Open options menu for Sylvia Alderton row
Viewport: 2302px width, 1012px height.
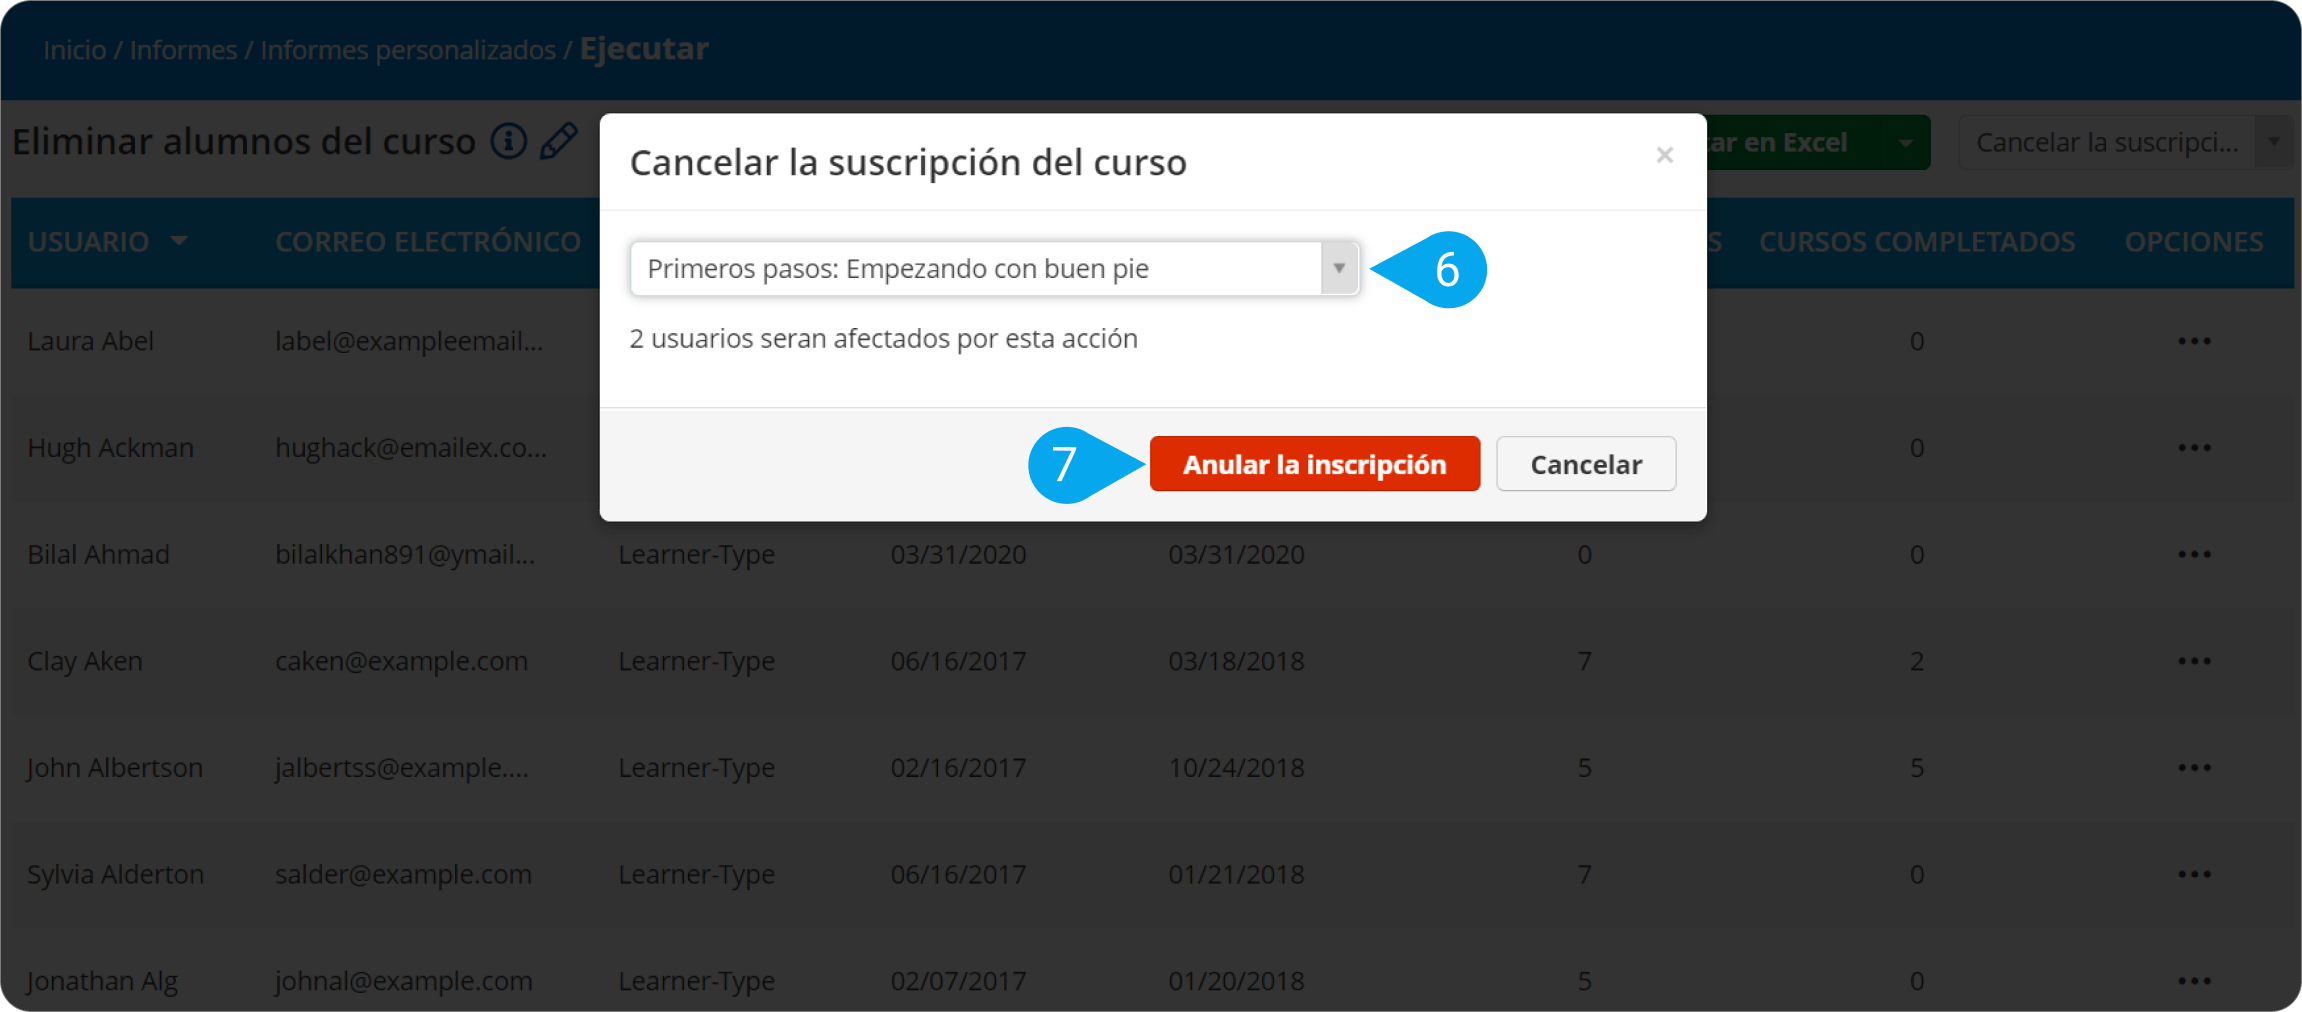[x=2194, y=875]
